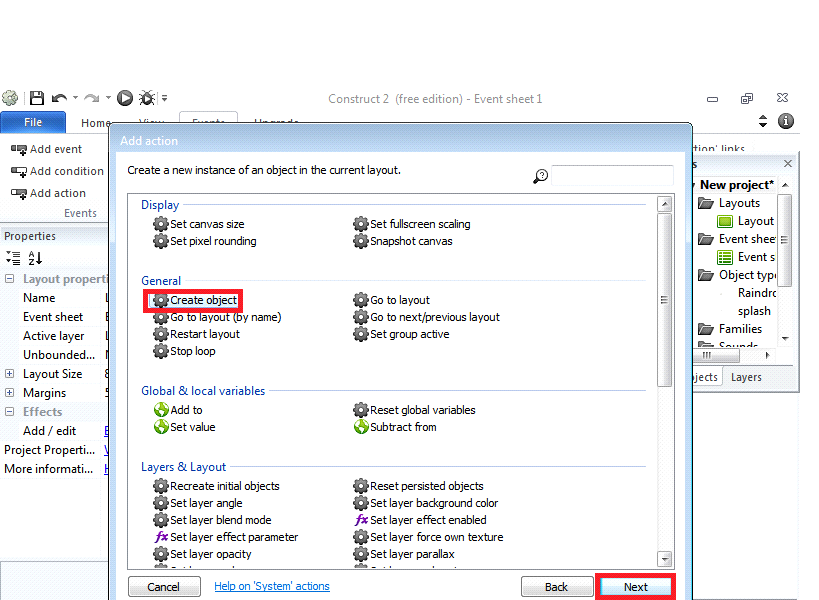Screen dimensions: 819x600
Task: Pick the Restart layout action
Action: (196, 334)
